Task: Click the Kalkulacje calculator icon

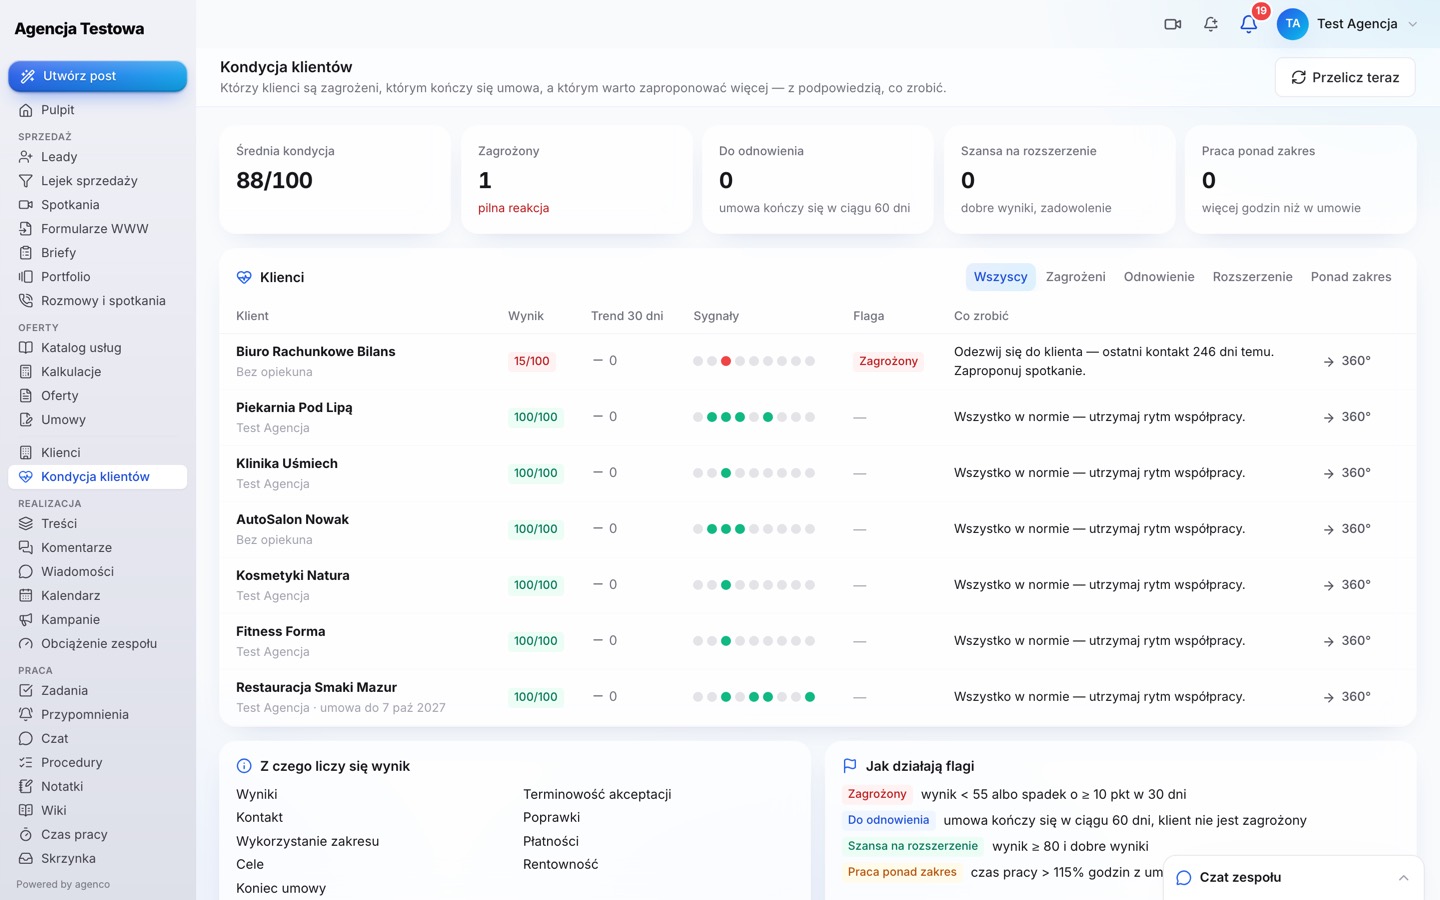Action: pyautogui.click(x=26, y=372)
